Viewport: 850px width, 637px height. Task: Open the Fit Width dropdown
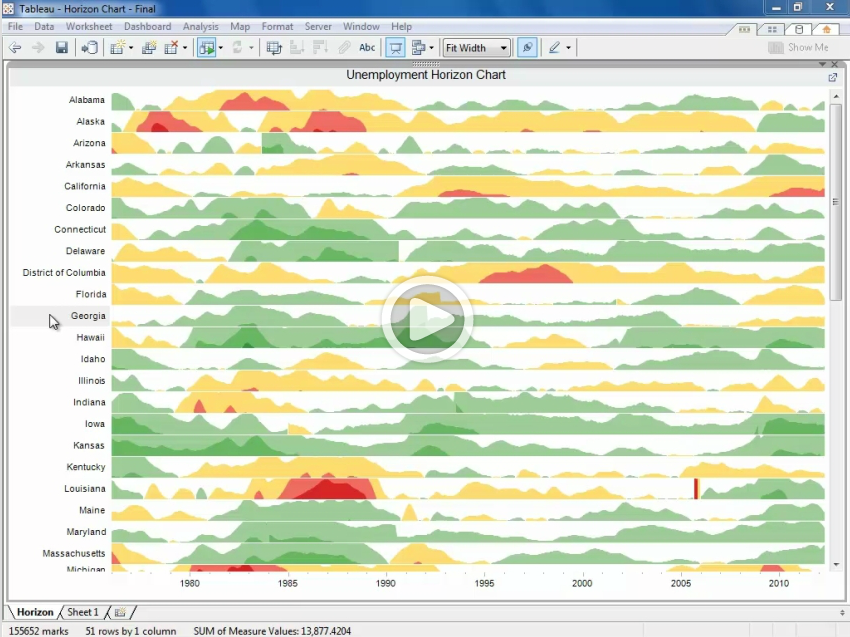(476, 48)
